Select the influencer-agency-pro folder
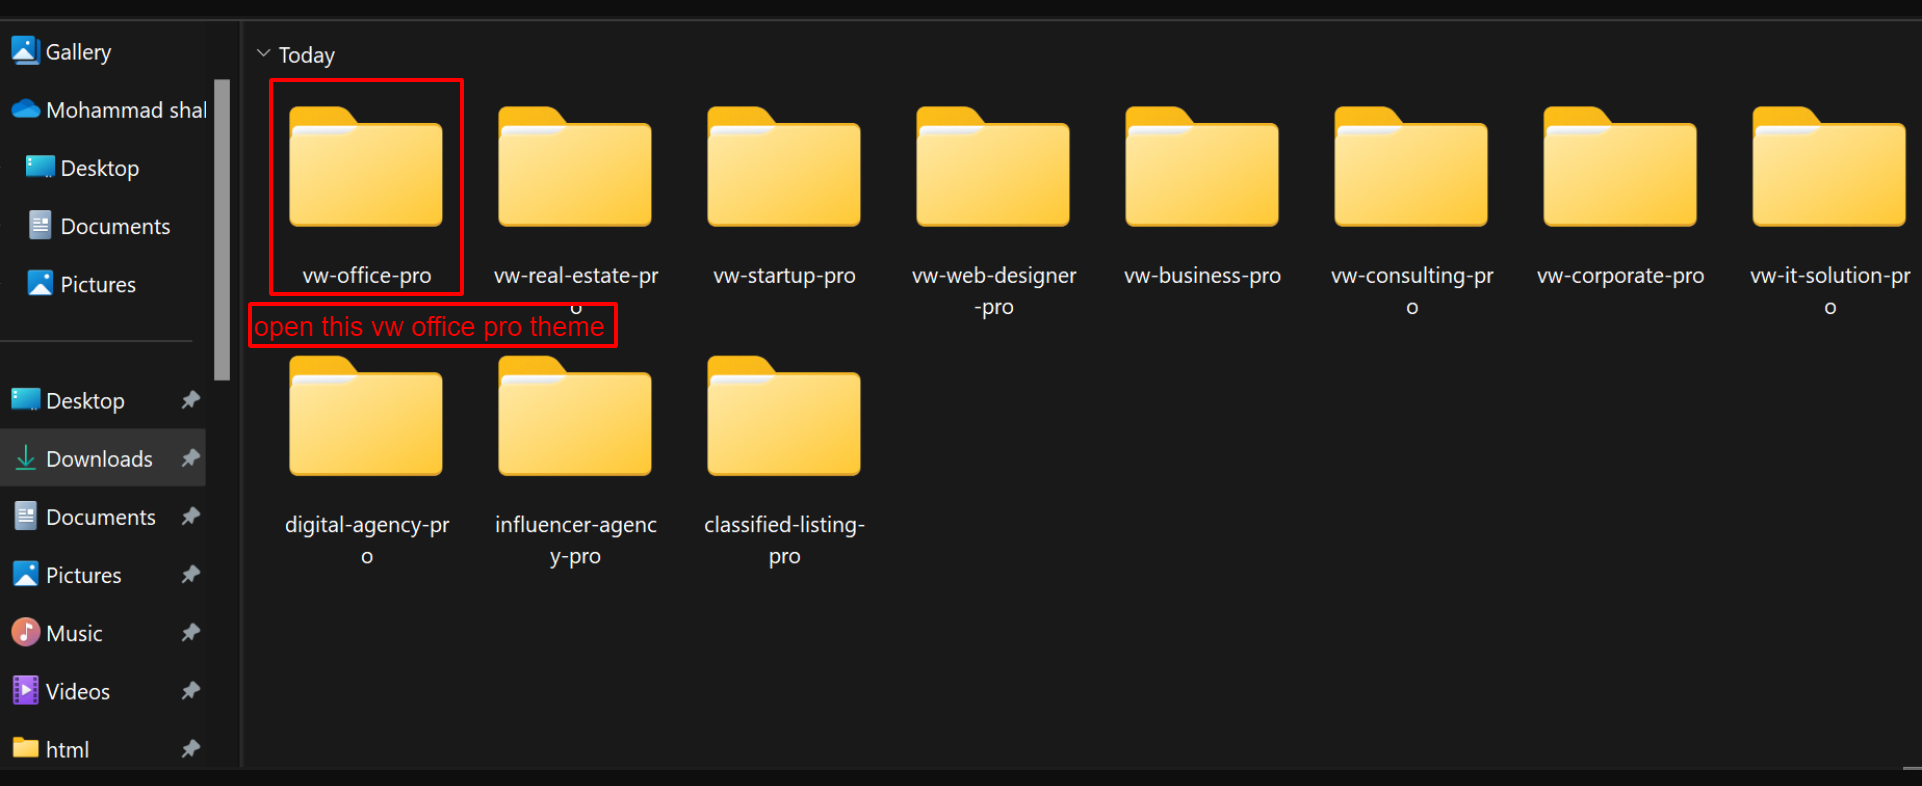This screenshot has width=1922, height=786. tap(575, 420)
